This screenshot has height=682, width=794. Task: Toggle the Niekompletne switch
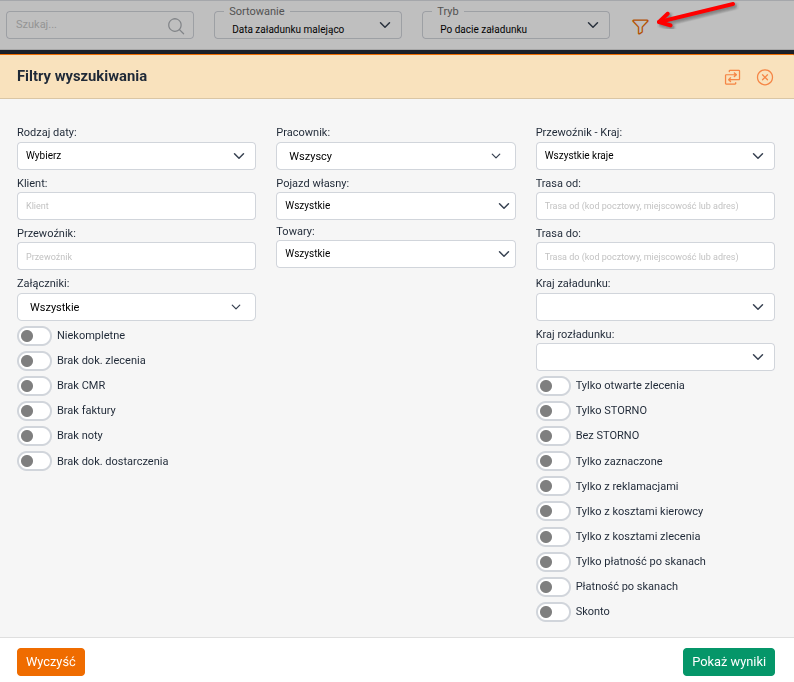[35, 336]
